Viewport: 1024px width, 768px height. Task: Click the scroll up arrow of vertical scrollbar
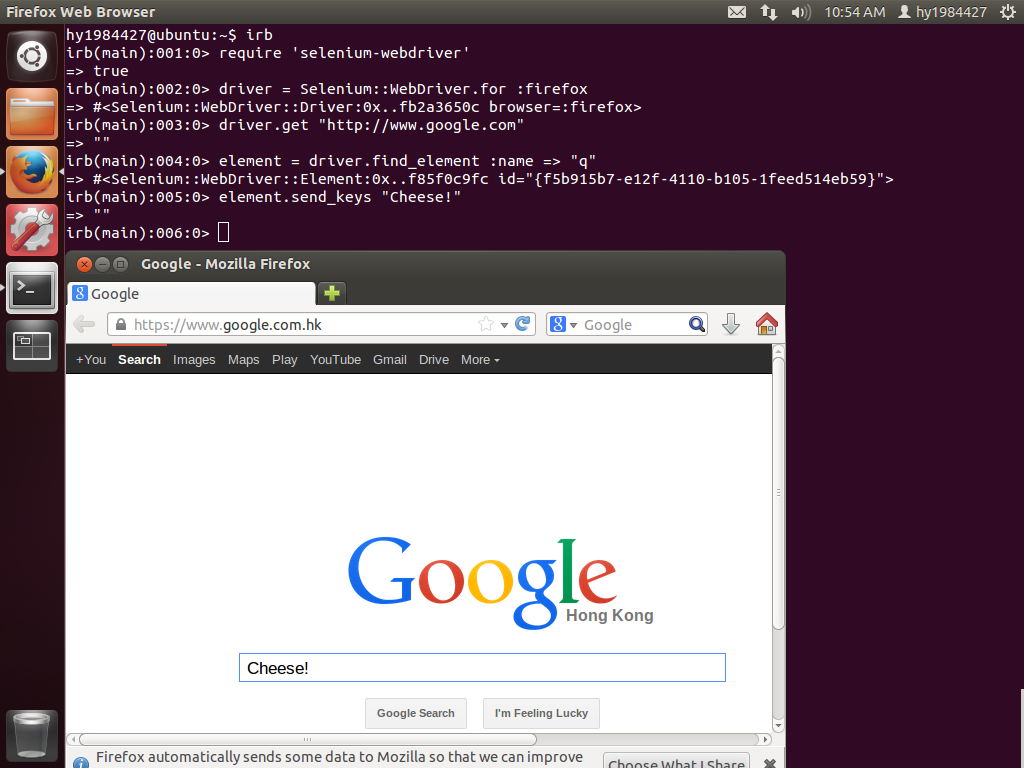[778, 350]
